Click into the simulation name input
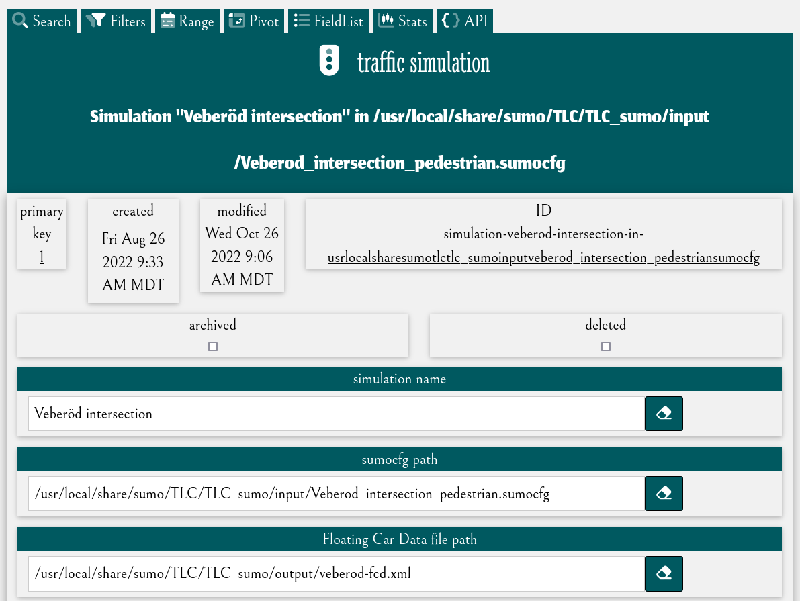Screen dimensions: 800x601 pos(335,413)
